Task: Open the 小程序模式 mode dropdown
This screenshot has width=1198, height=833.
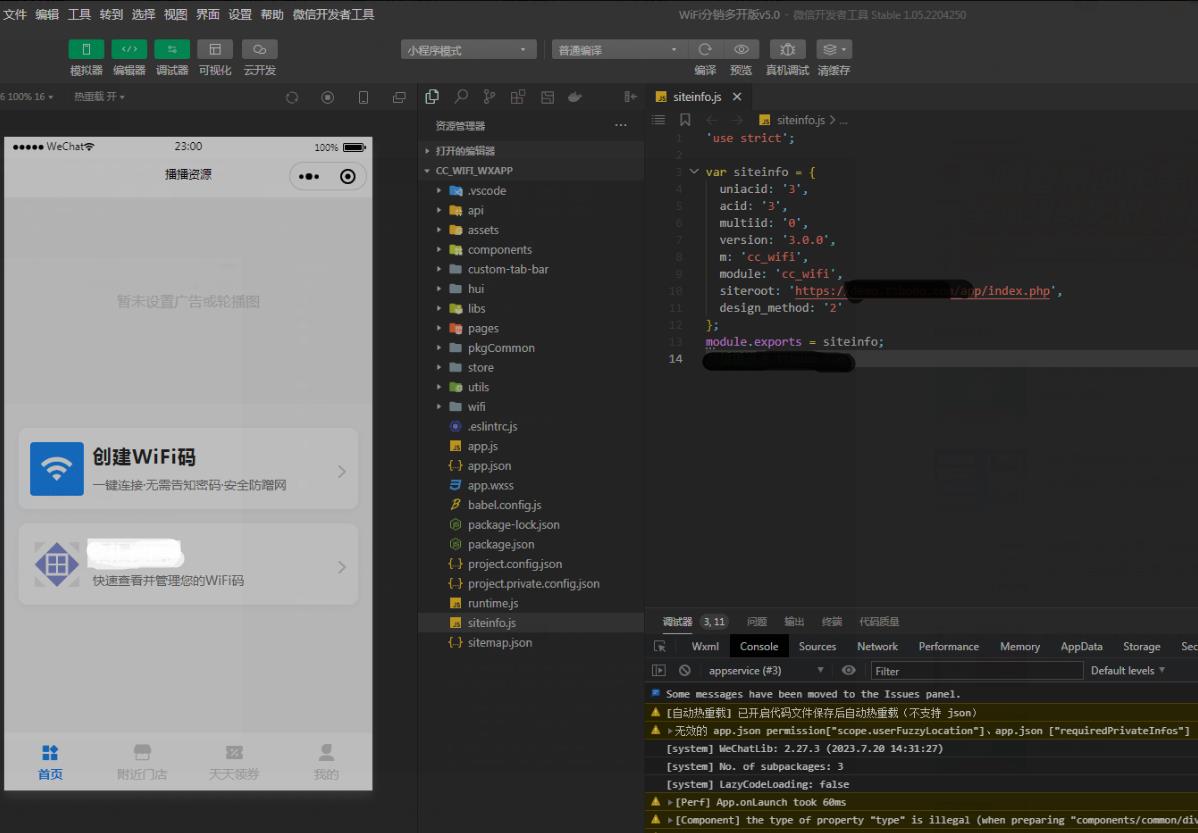Action: pyautogui.click(x=468, y=50)
